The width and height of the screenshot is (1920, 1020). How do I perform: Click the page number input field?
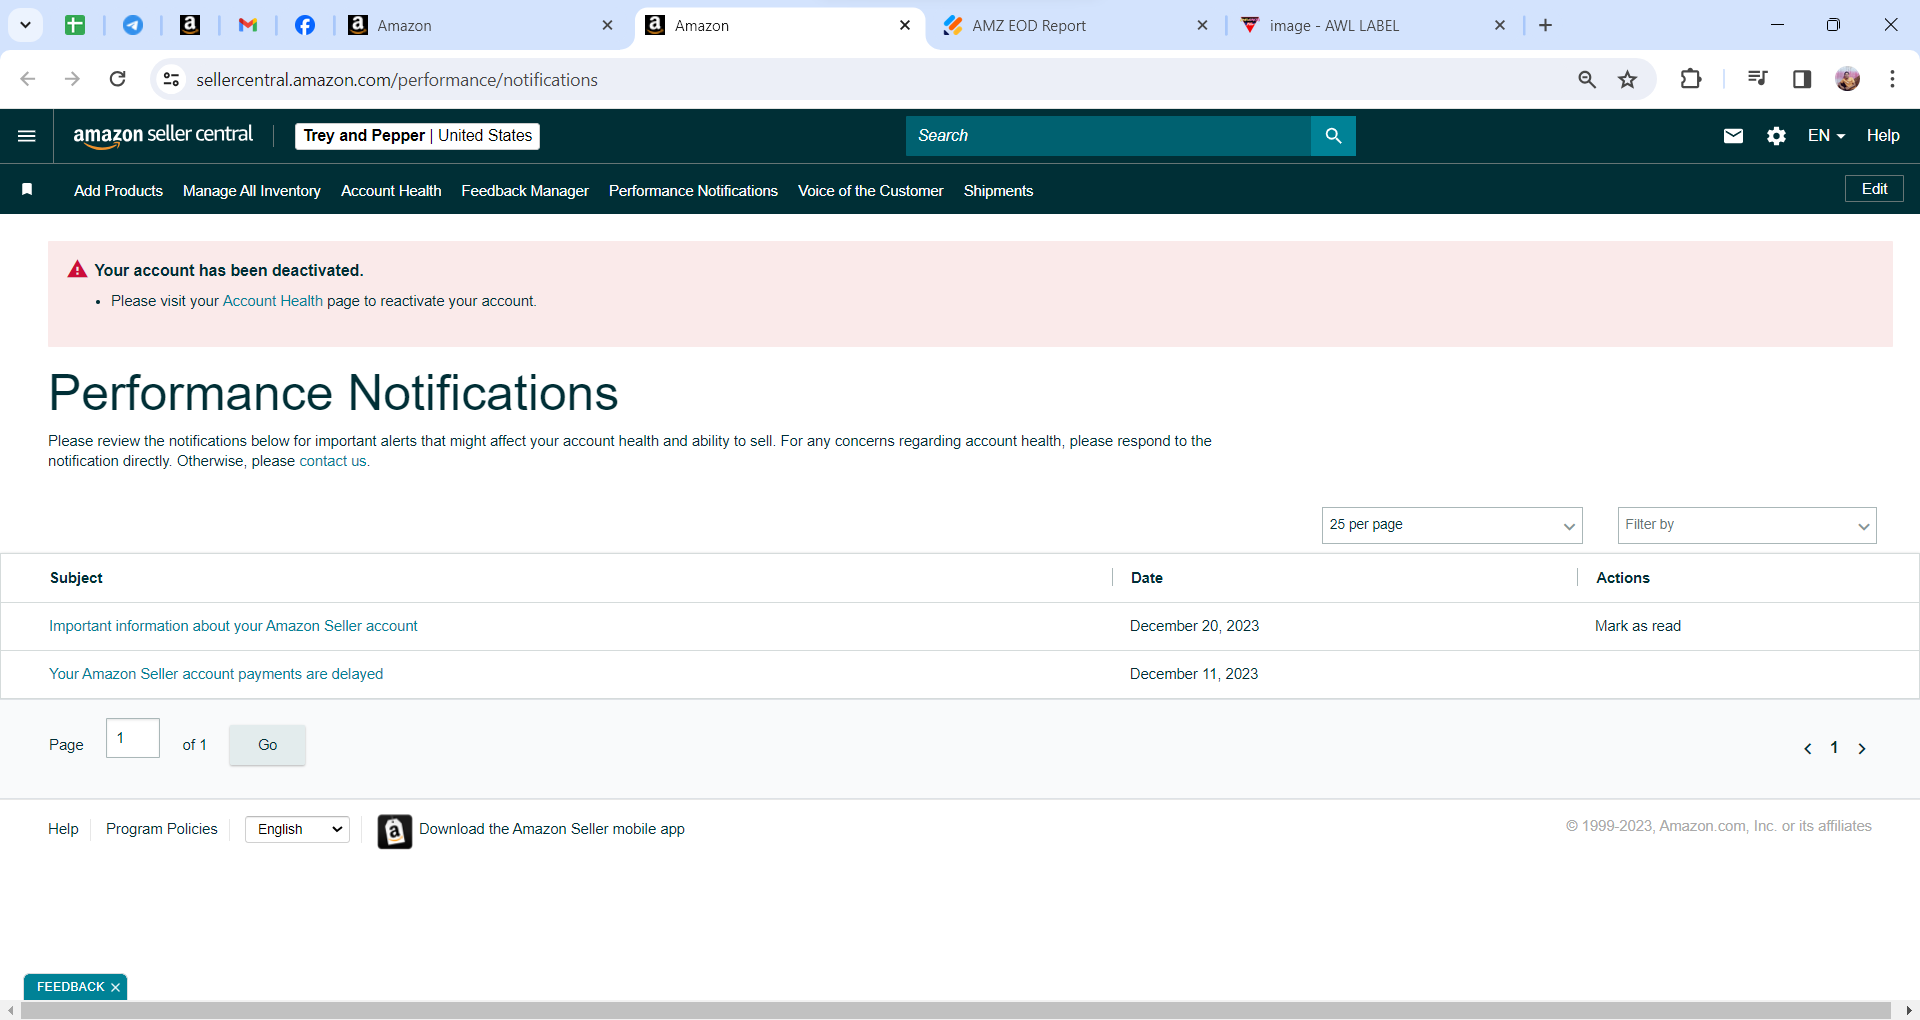[x=133, y=738]
